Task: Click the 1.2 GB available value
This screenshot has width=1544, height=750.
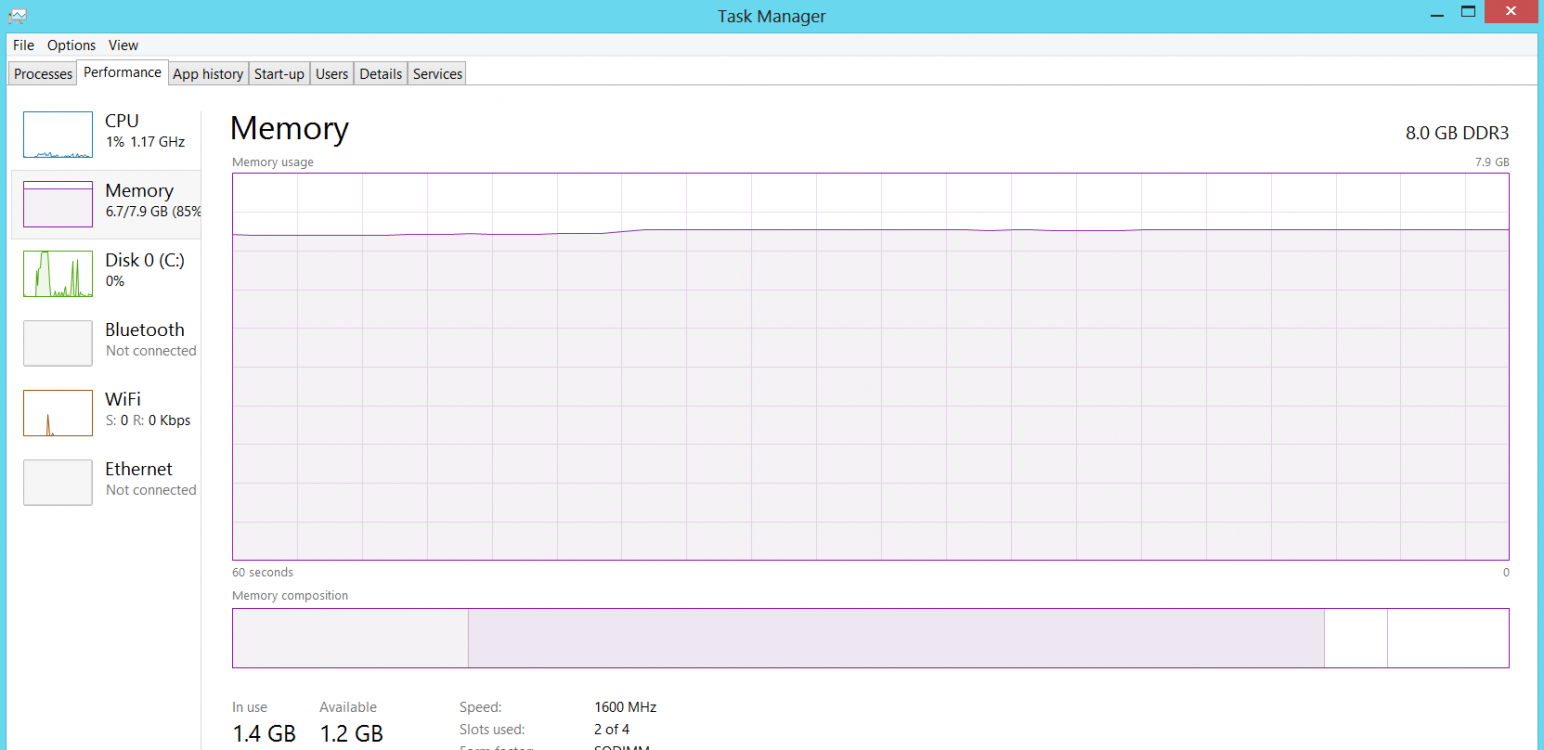Action: pos(351,734)
